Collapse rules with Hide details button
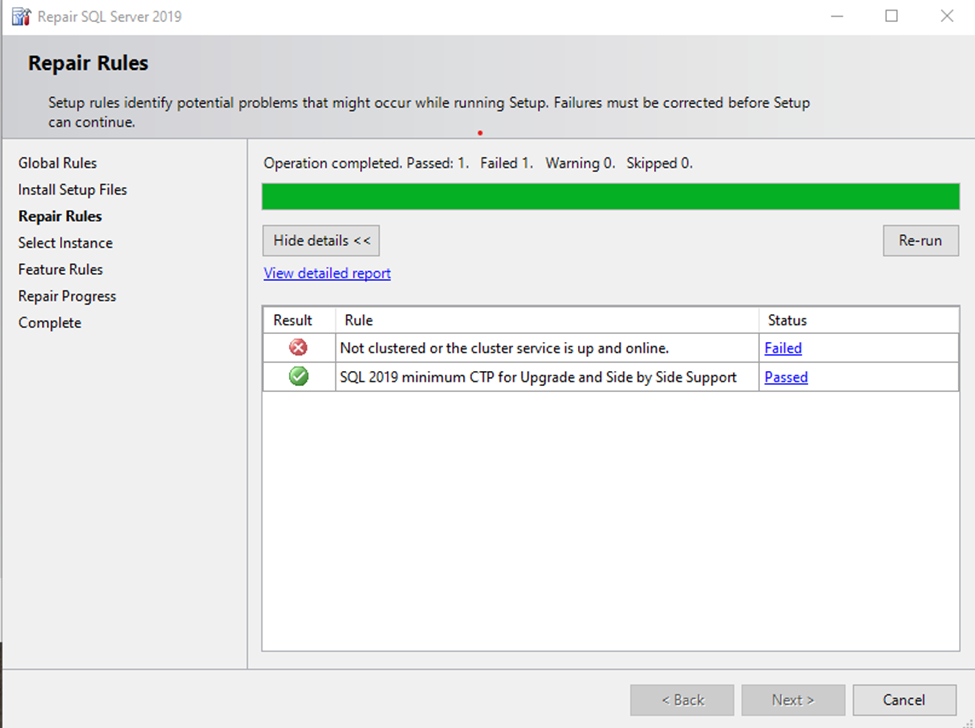This screenshot has width=975, height=728. pos(321,241)
